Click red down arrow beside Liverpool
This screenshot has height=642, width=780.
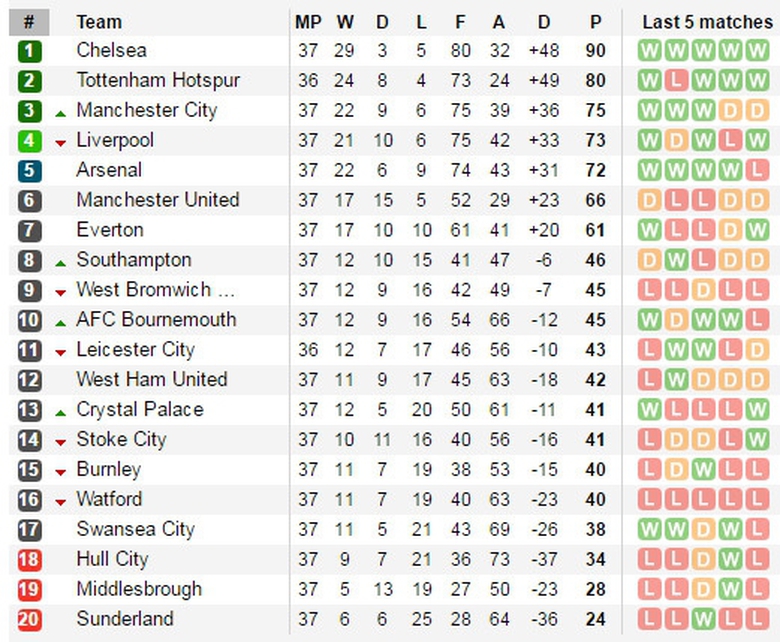point(61,144)
